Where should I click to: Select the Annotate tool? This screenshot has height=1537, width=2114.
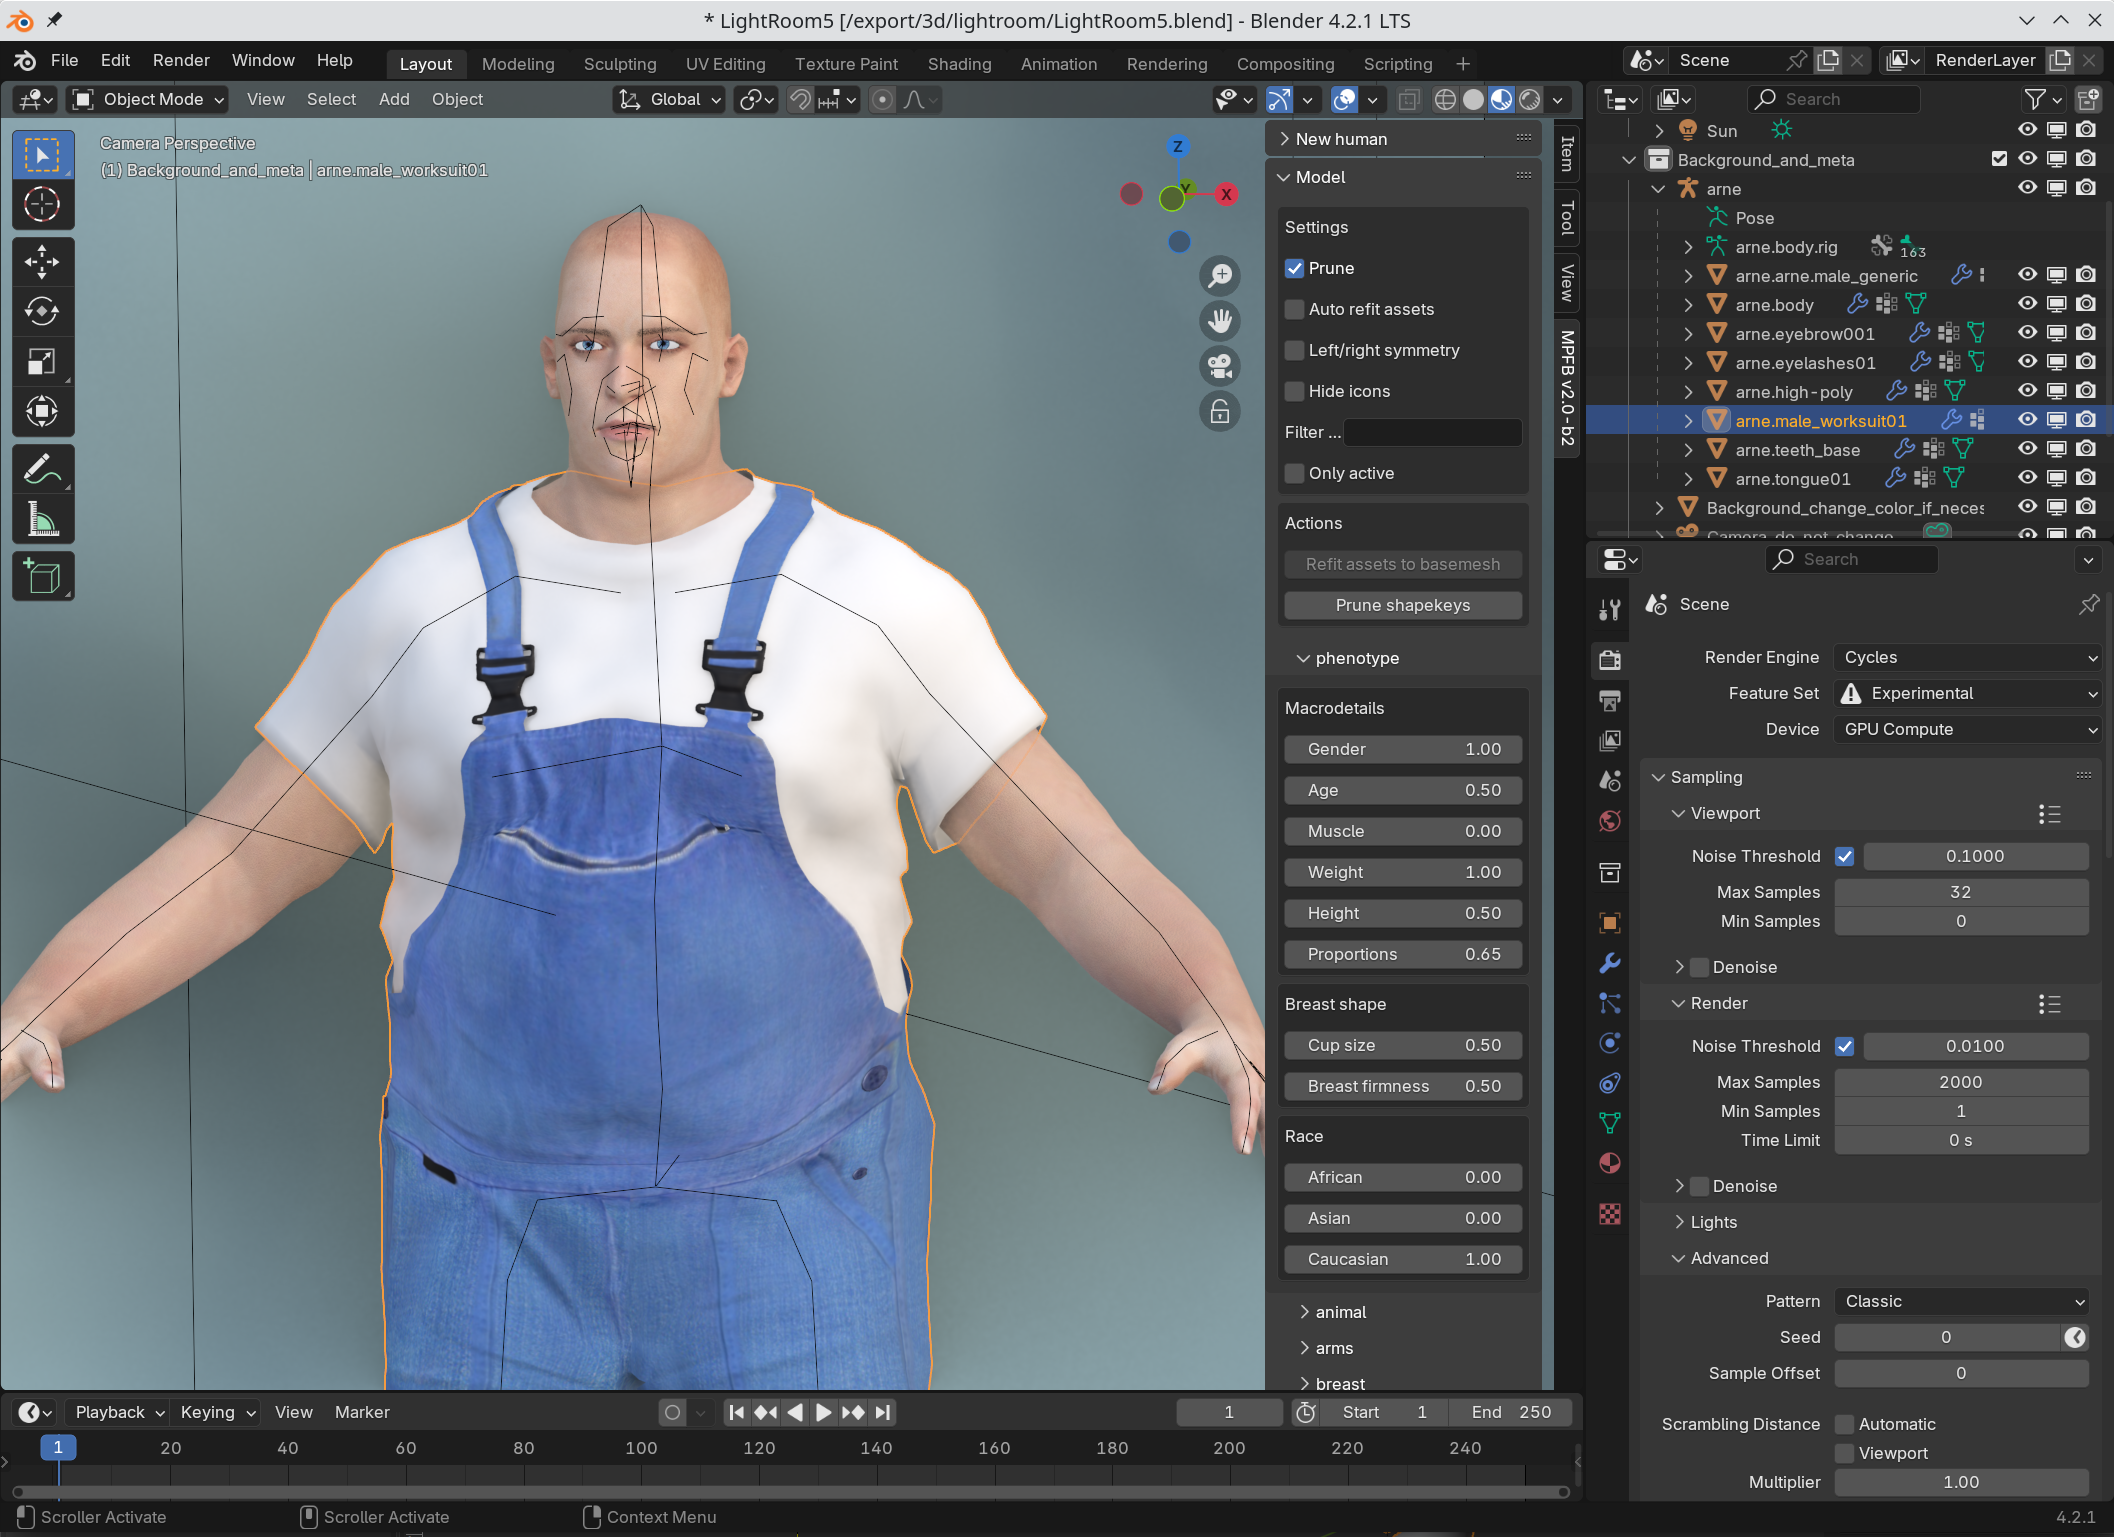[x=42, y=469]
